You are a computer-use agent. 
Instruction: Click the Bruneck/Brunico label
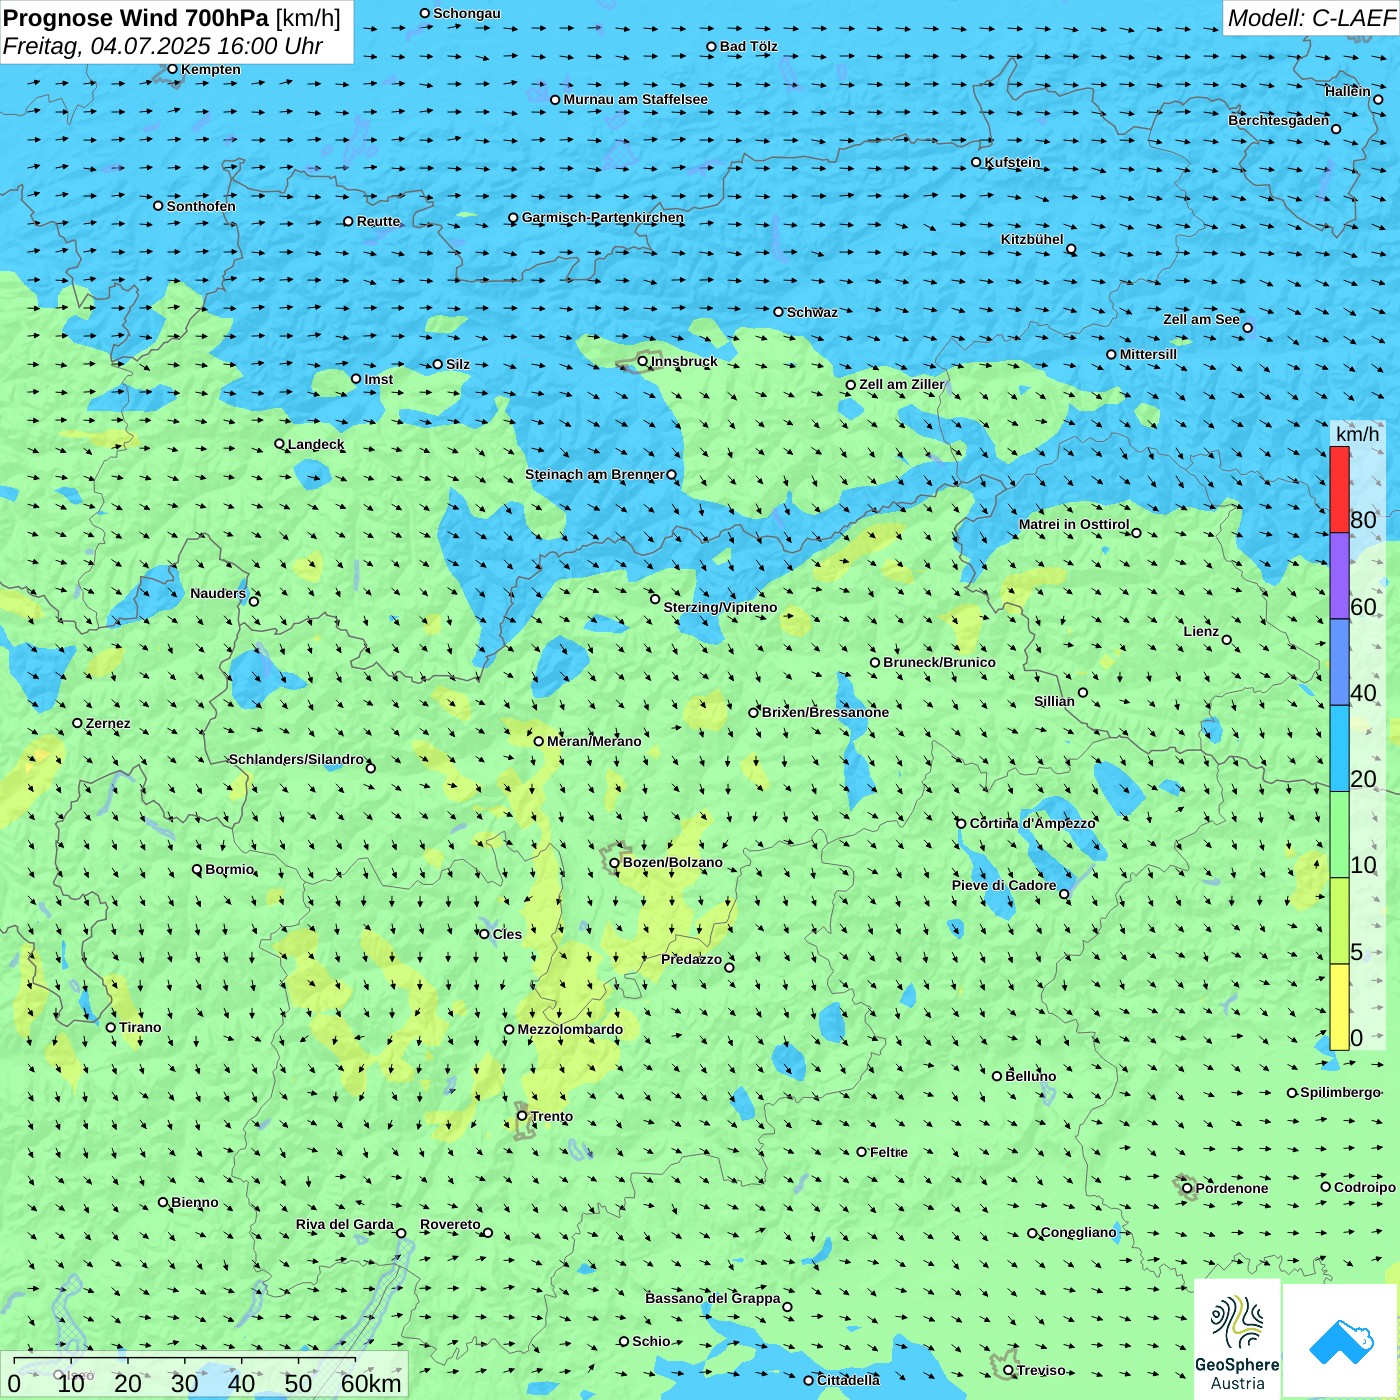[x=939, y=662]
